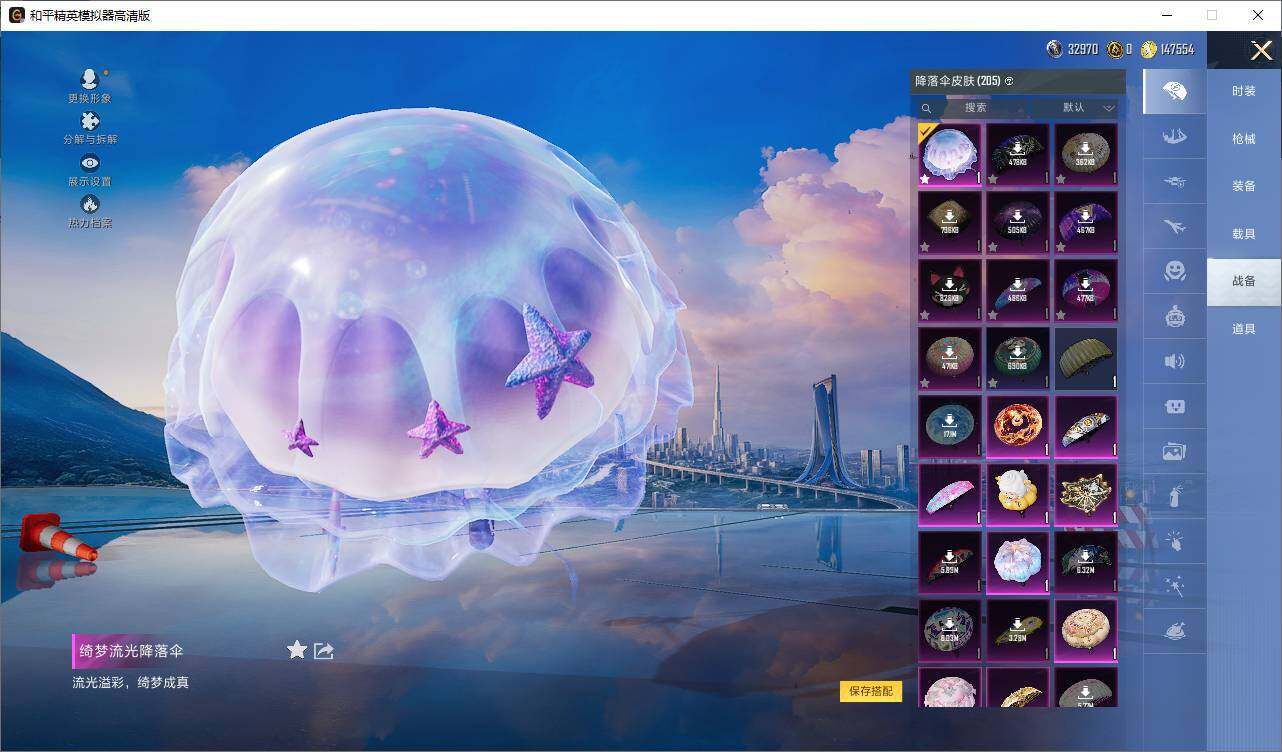The width and height of the screenshot is (1282, 752).
Task: Select the yellow duck parachute skin
Action: point(1018,495)
